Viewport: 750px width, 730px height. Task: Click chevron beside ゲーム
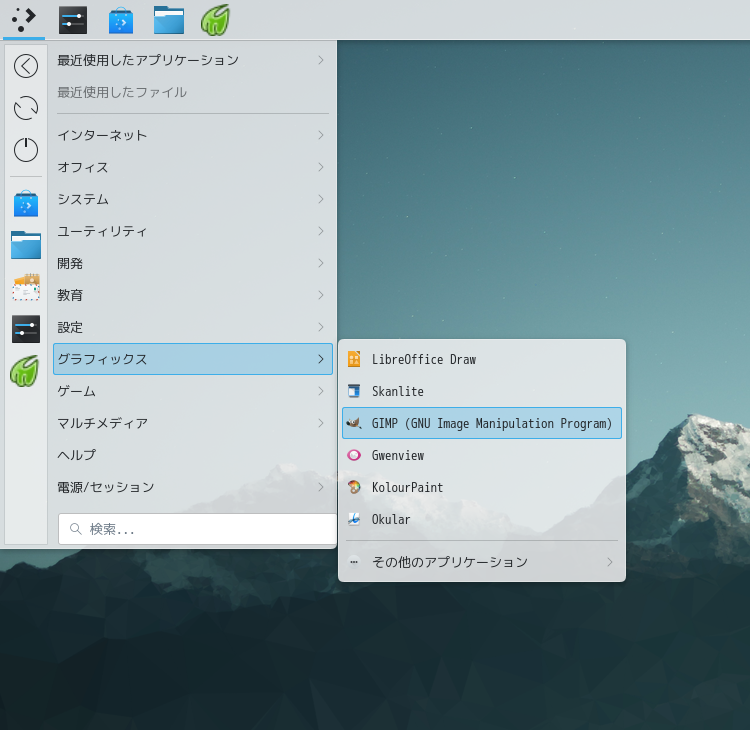pyautogui.click(x=321, y=391)
